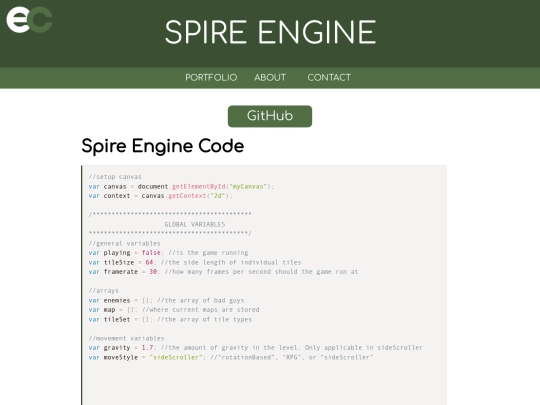Viewport: 540px width, 405px height.
Task: Click the var tileSize = 64 line
Action: click(x=195, y=262)
